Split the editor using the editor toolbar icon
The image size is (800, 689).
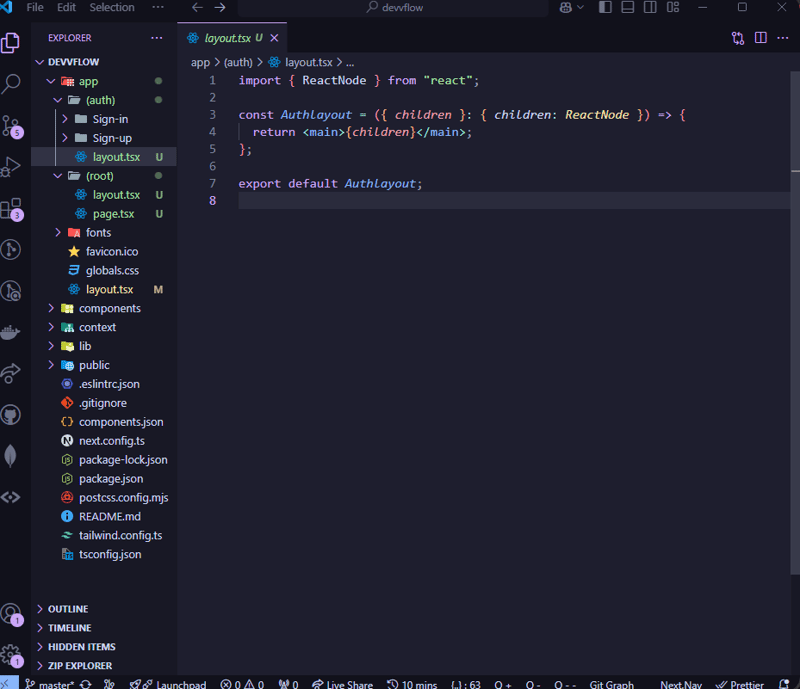pyautogui.click(x=761, y=37)
